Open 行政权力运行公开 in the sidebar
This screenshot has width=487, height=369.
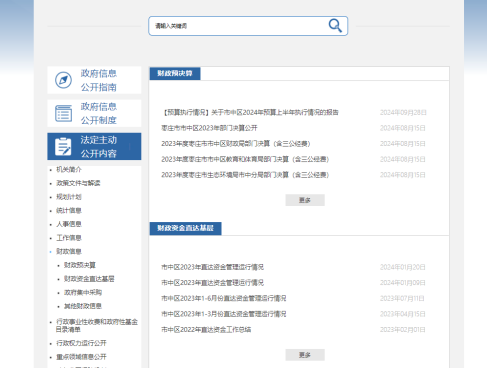coord(81,343)
